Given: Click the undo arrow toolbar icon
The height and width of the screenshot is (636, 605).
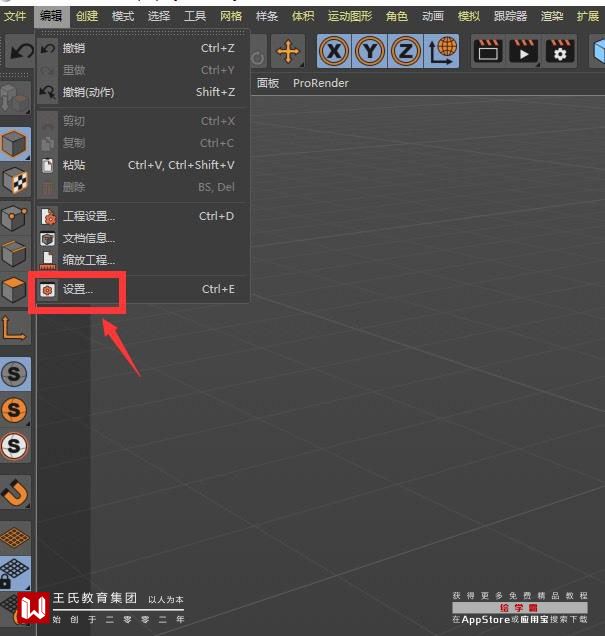Looking at the screenshot, I should 20,51.
